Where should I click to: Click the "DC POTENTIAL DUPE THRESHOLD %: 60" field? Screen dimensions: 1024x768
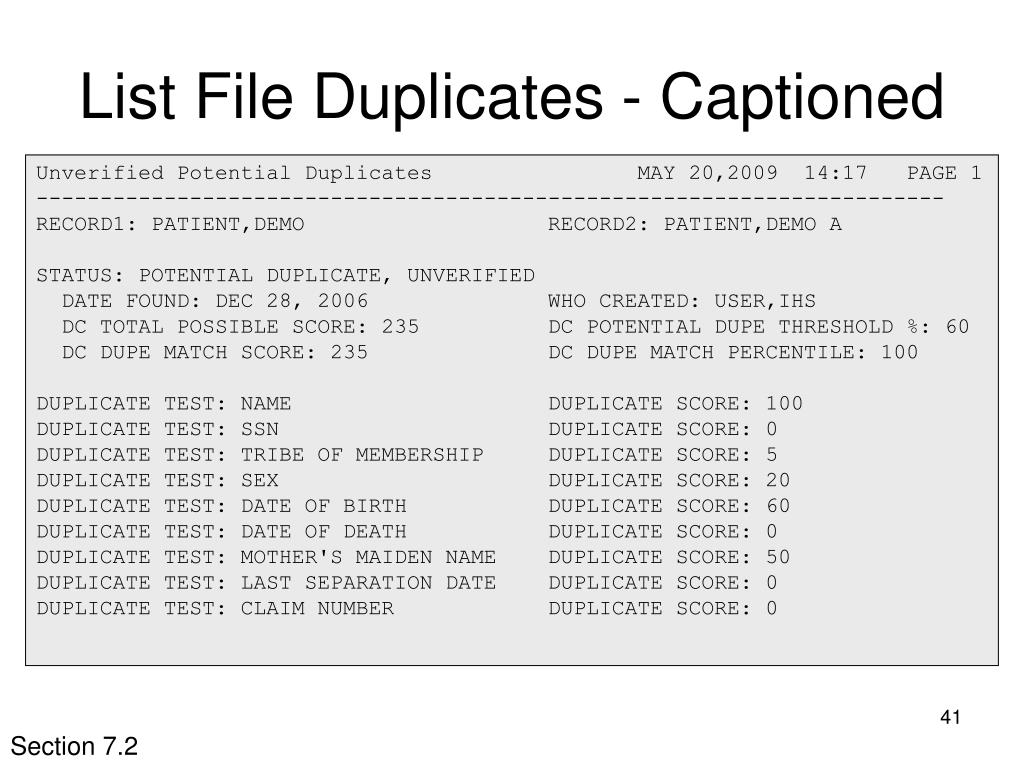759,327
